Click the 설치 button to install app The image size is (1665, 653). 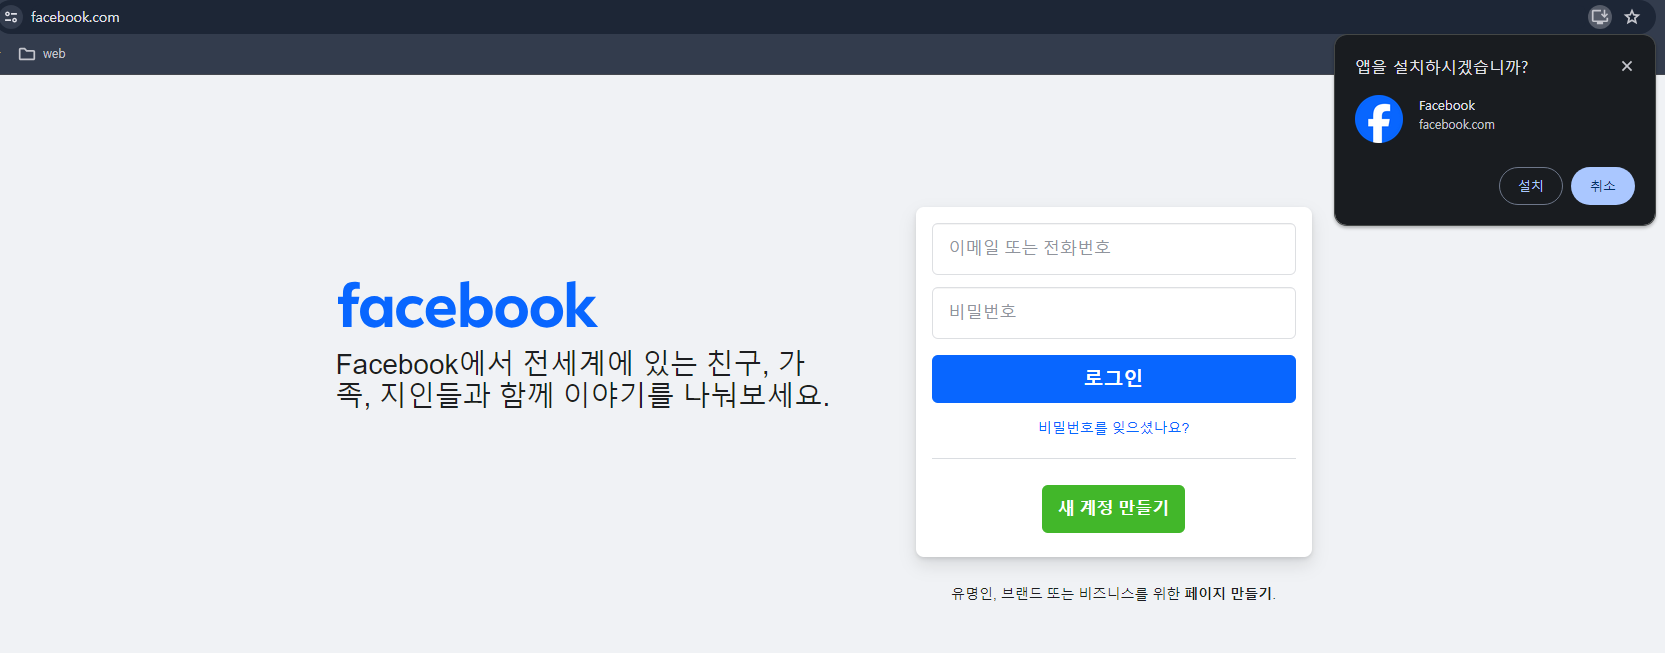pos(1530,186)
